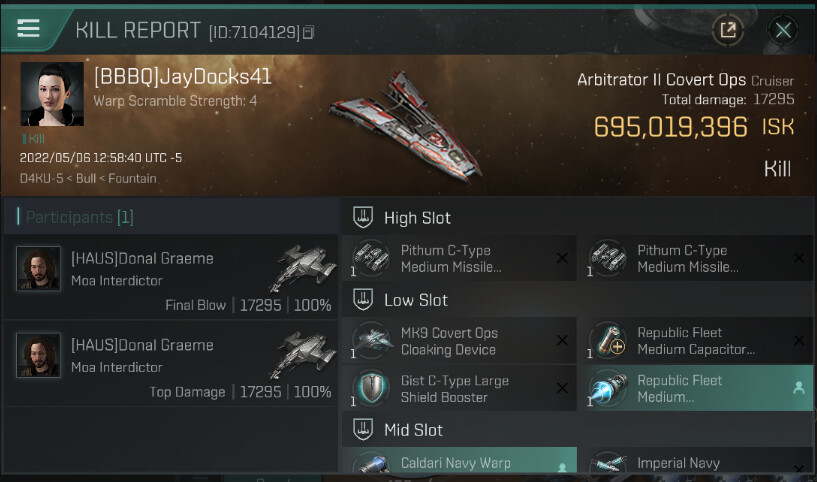Open Donal Graeme's Final Blow entry
The height and width of the screenshot is (482, 817).
pyautogui.click(x=171, y=277)
